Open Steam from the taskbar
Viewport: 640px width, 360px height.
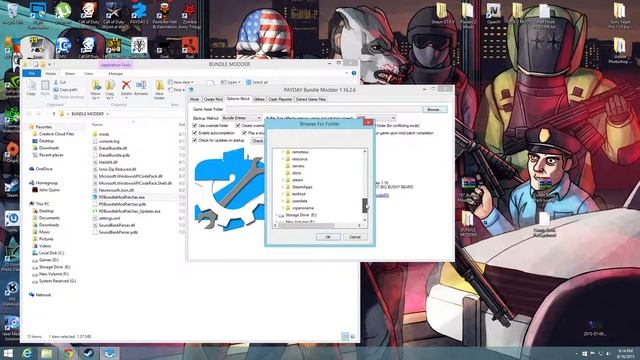89,353
